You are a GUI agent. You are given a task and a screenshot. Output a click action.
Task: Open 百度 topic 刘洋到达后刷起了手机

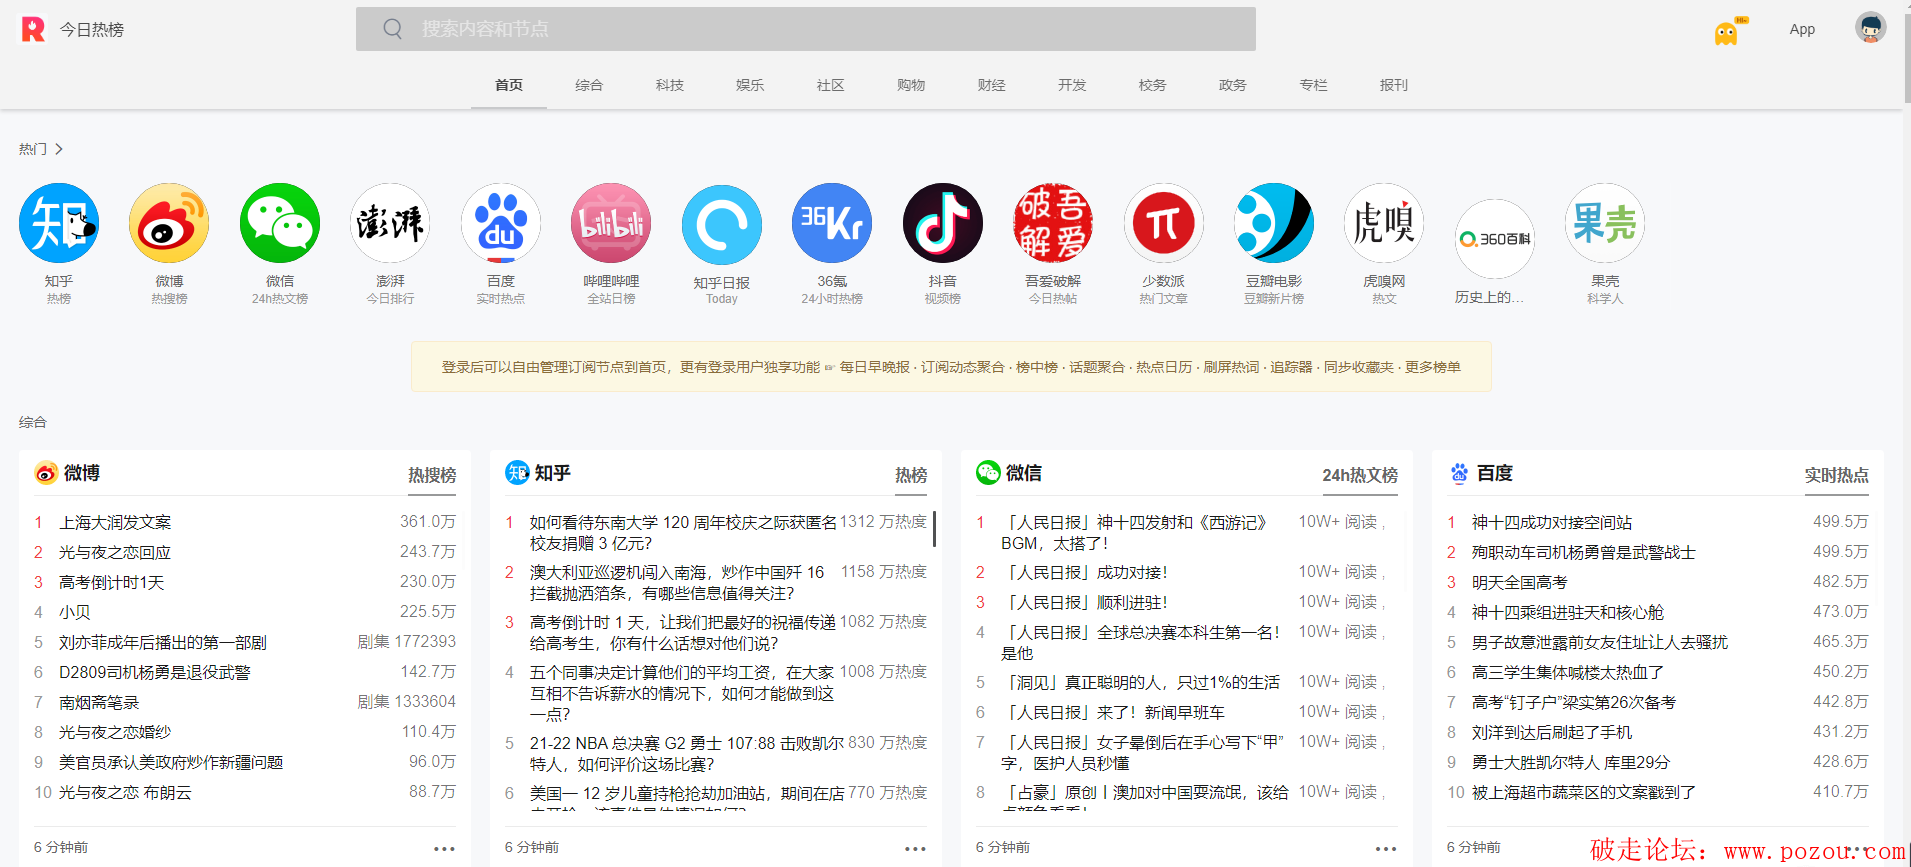tap(1552, 732)
